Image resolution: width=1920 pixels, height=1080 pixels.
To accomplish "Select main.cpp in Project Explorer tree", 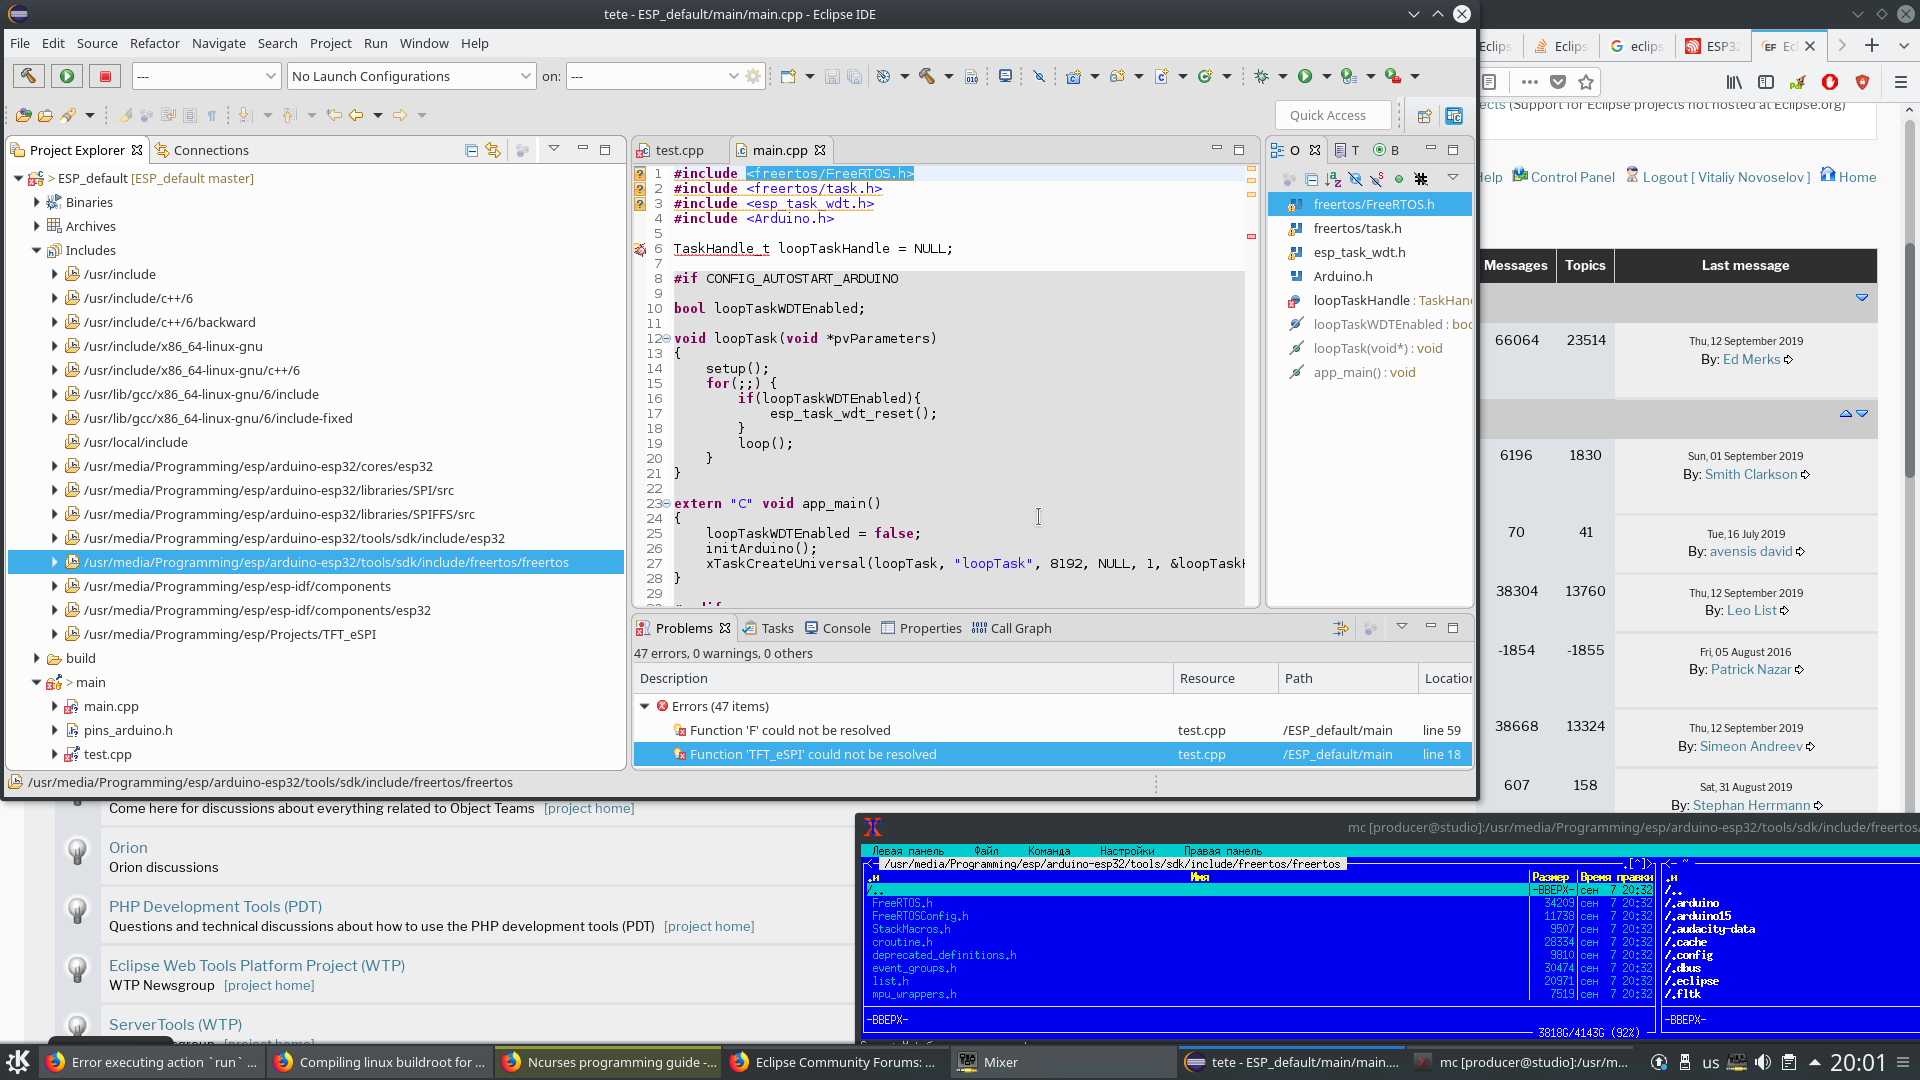I will tap(111, 706).
